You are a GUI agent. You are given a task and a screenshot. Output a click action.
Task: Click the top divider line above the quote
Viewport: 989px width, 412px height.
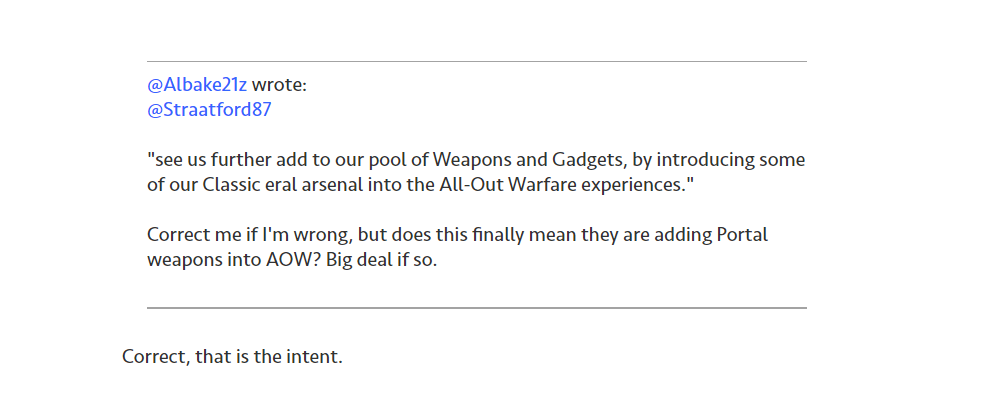click(476, 61)
